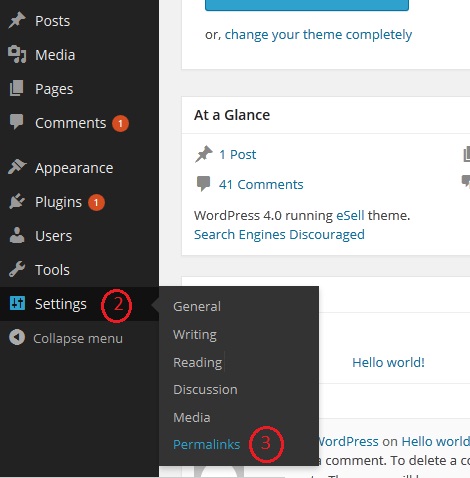Click the Media camera-music icon in the sidebar
This screenshot has height=478, width=470.
point(17,54)
